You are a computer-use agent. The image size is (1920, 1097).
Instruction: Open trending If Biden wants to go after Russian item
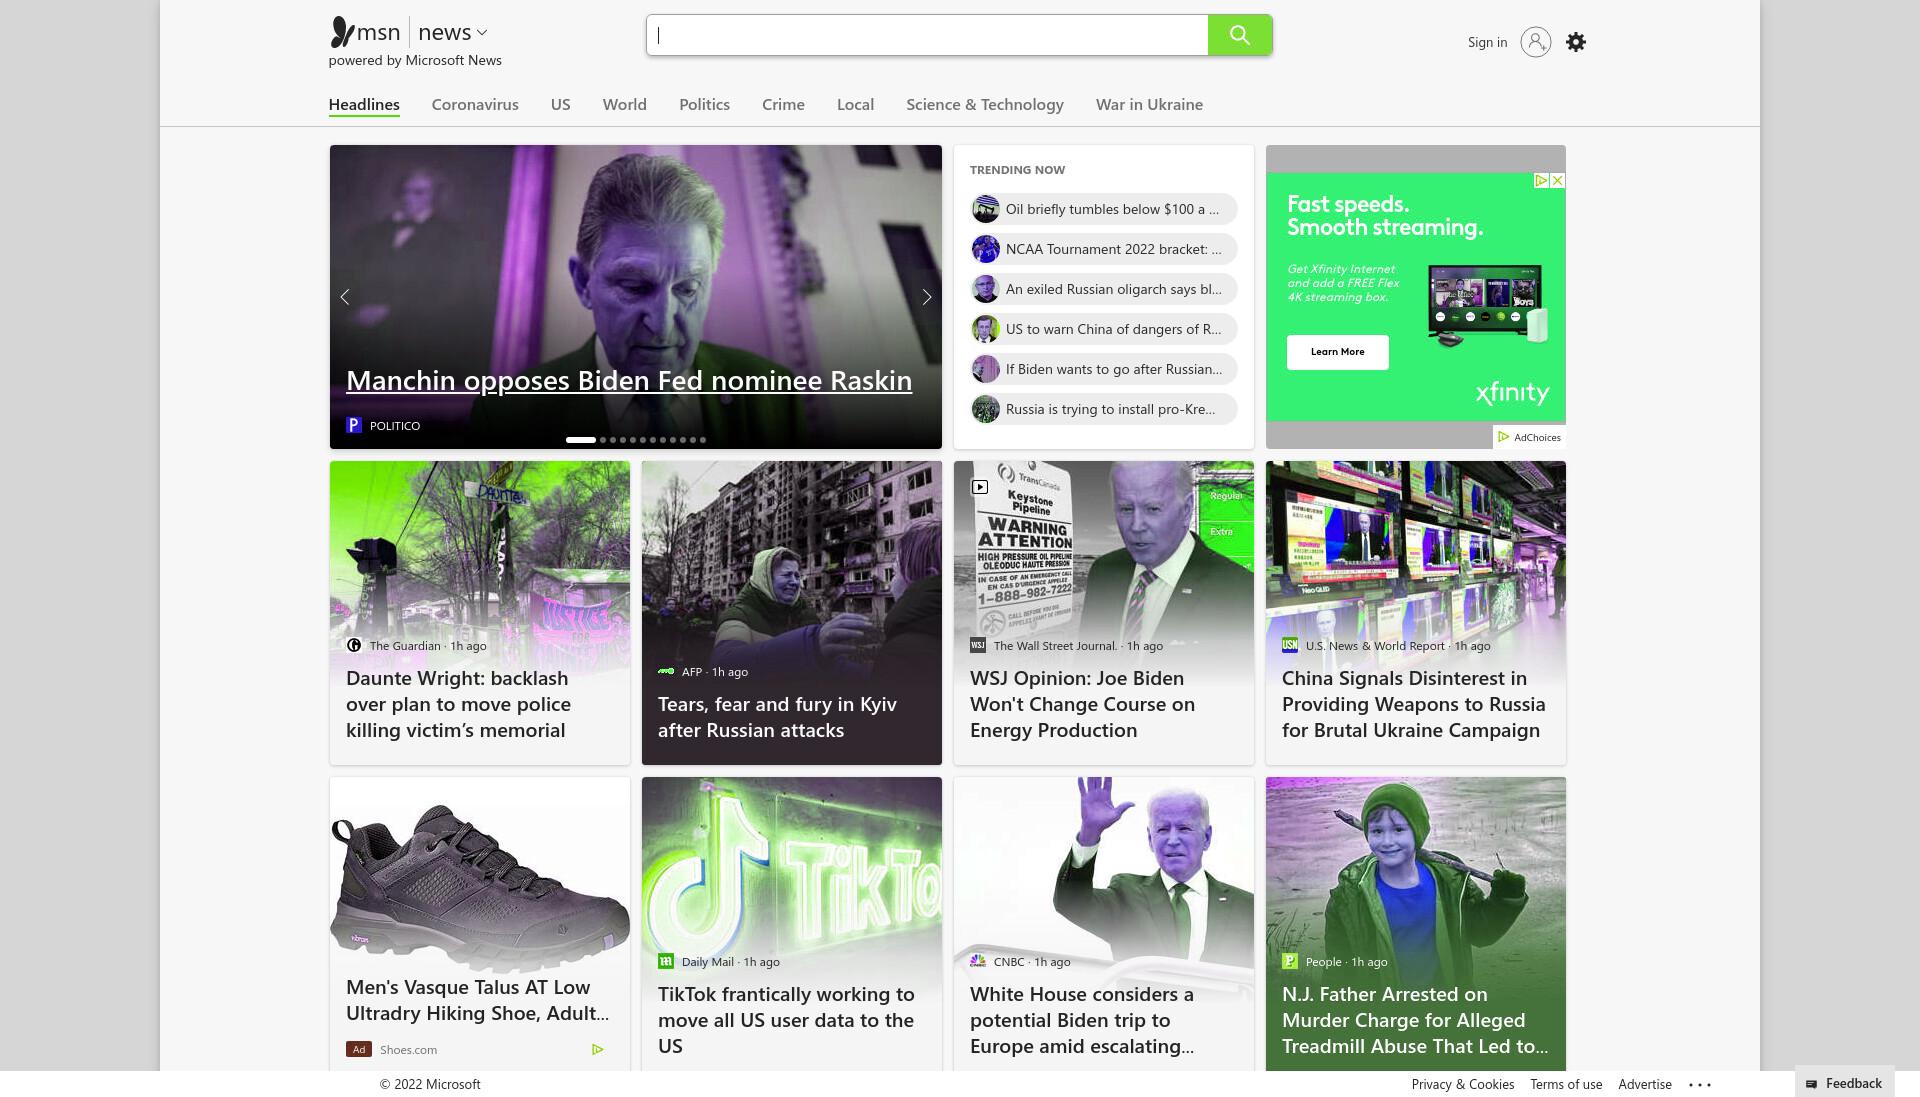(x=1104, y=369)
